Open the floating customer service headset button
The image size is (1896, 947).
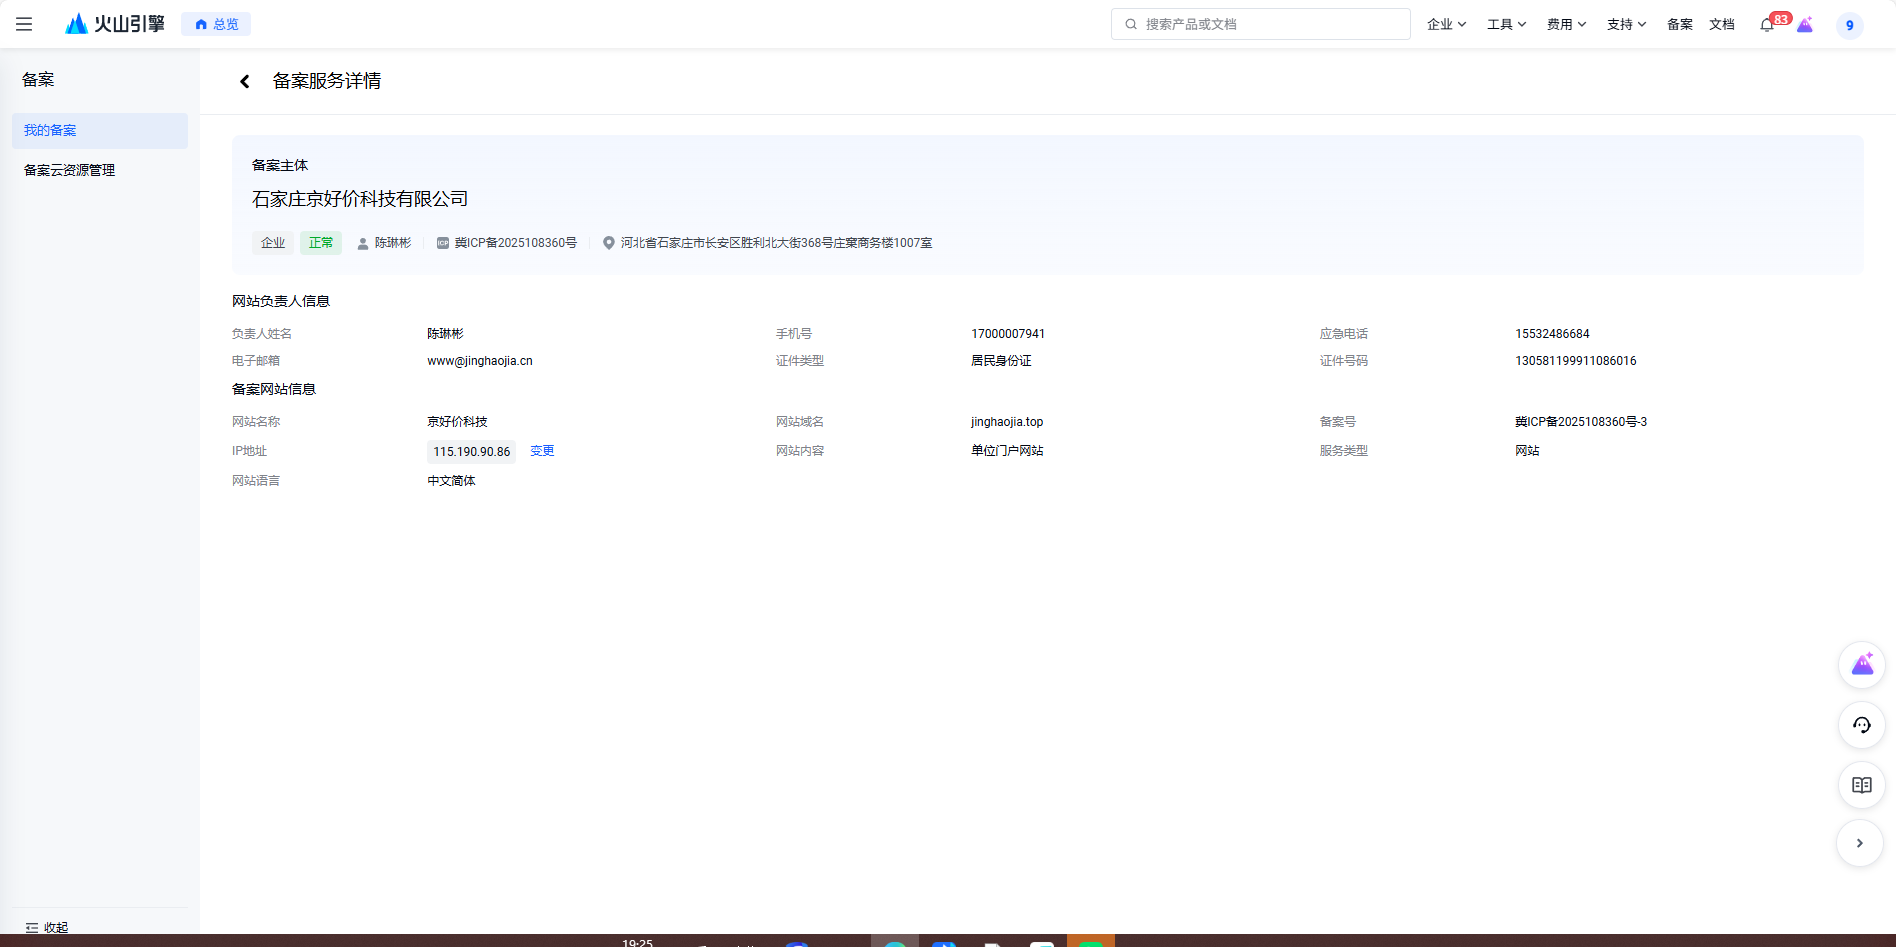coord(1862,725)
